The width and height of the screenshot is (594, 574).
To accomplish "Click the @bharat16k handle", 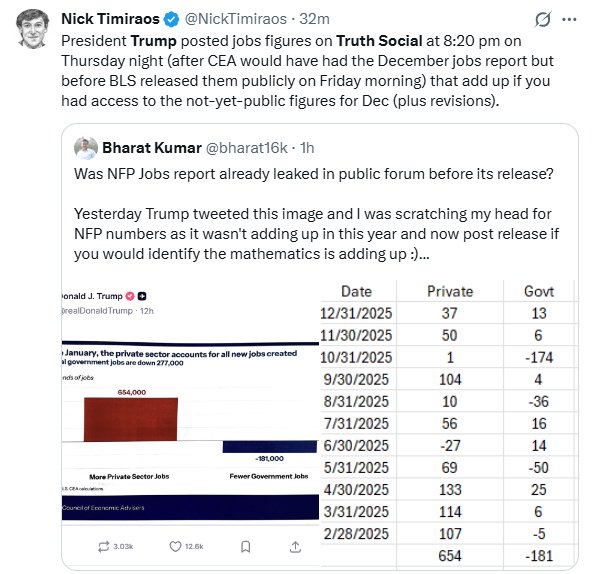I will [247, 148].
